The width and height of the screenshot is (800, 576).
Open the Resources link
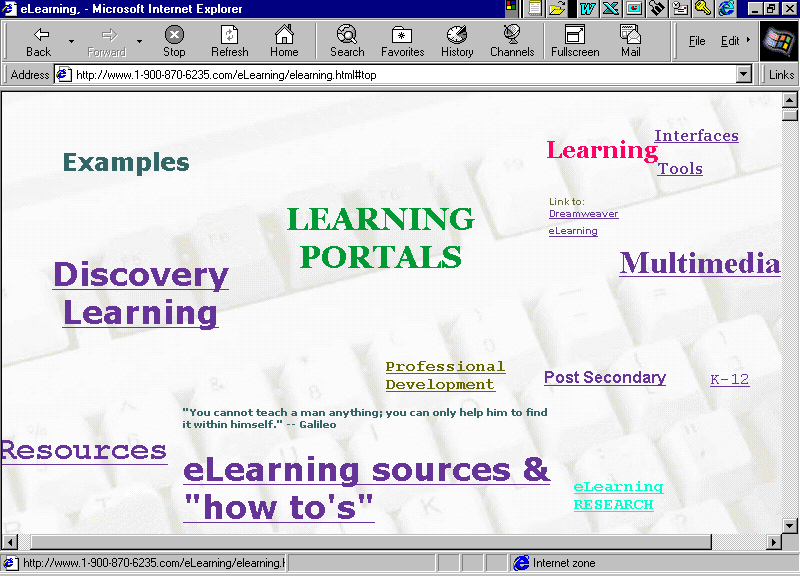click(x=84, y=451)
